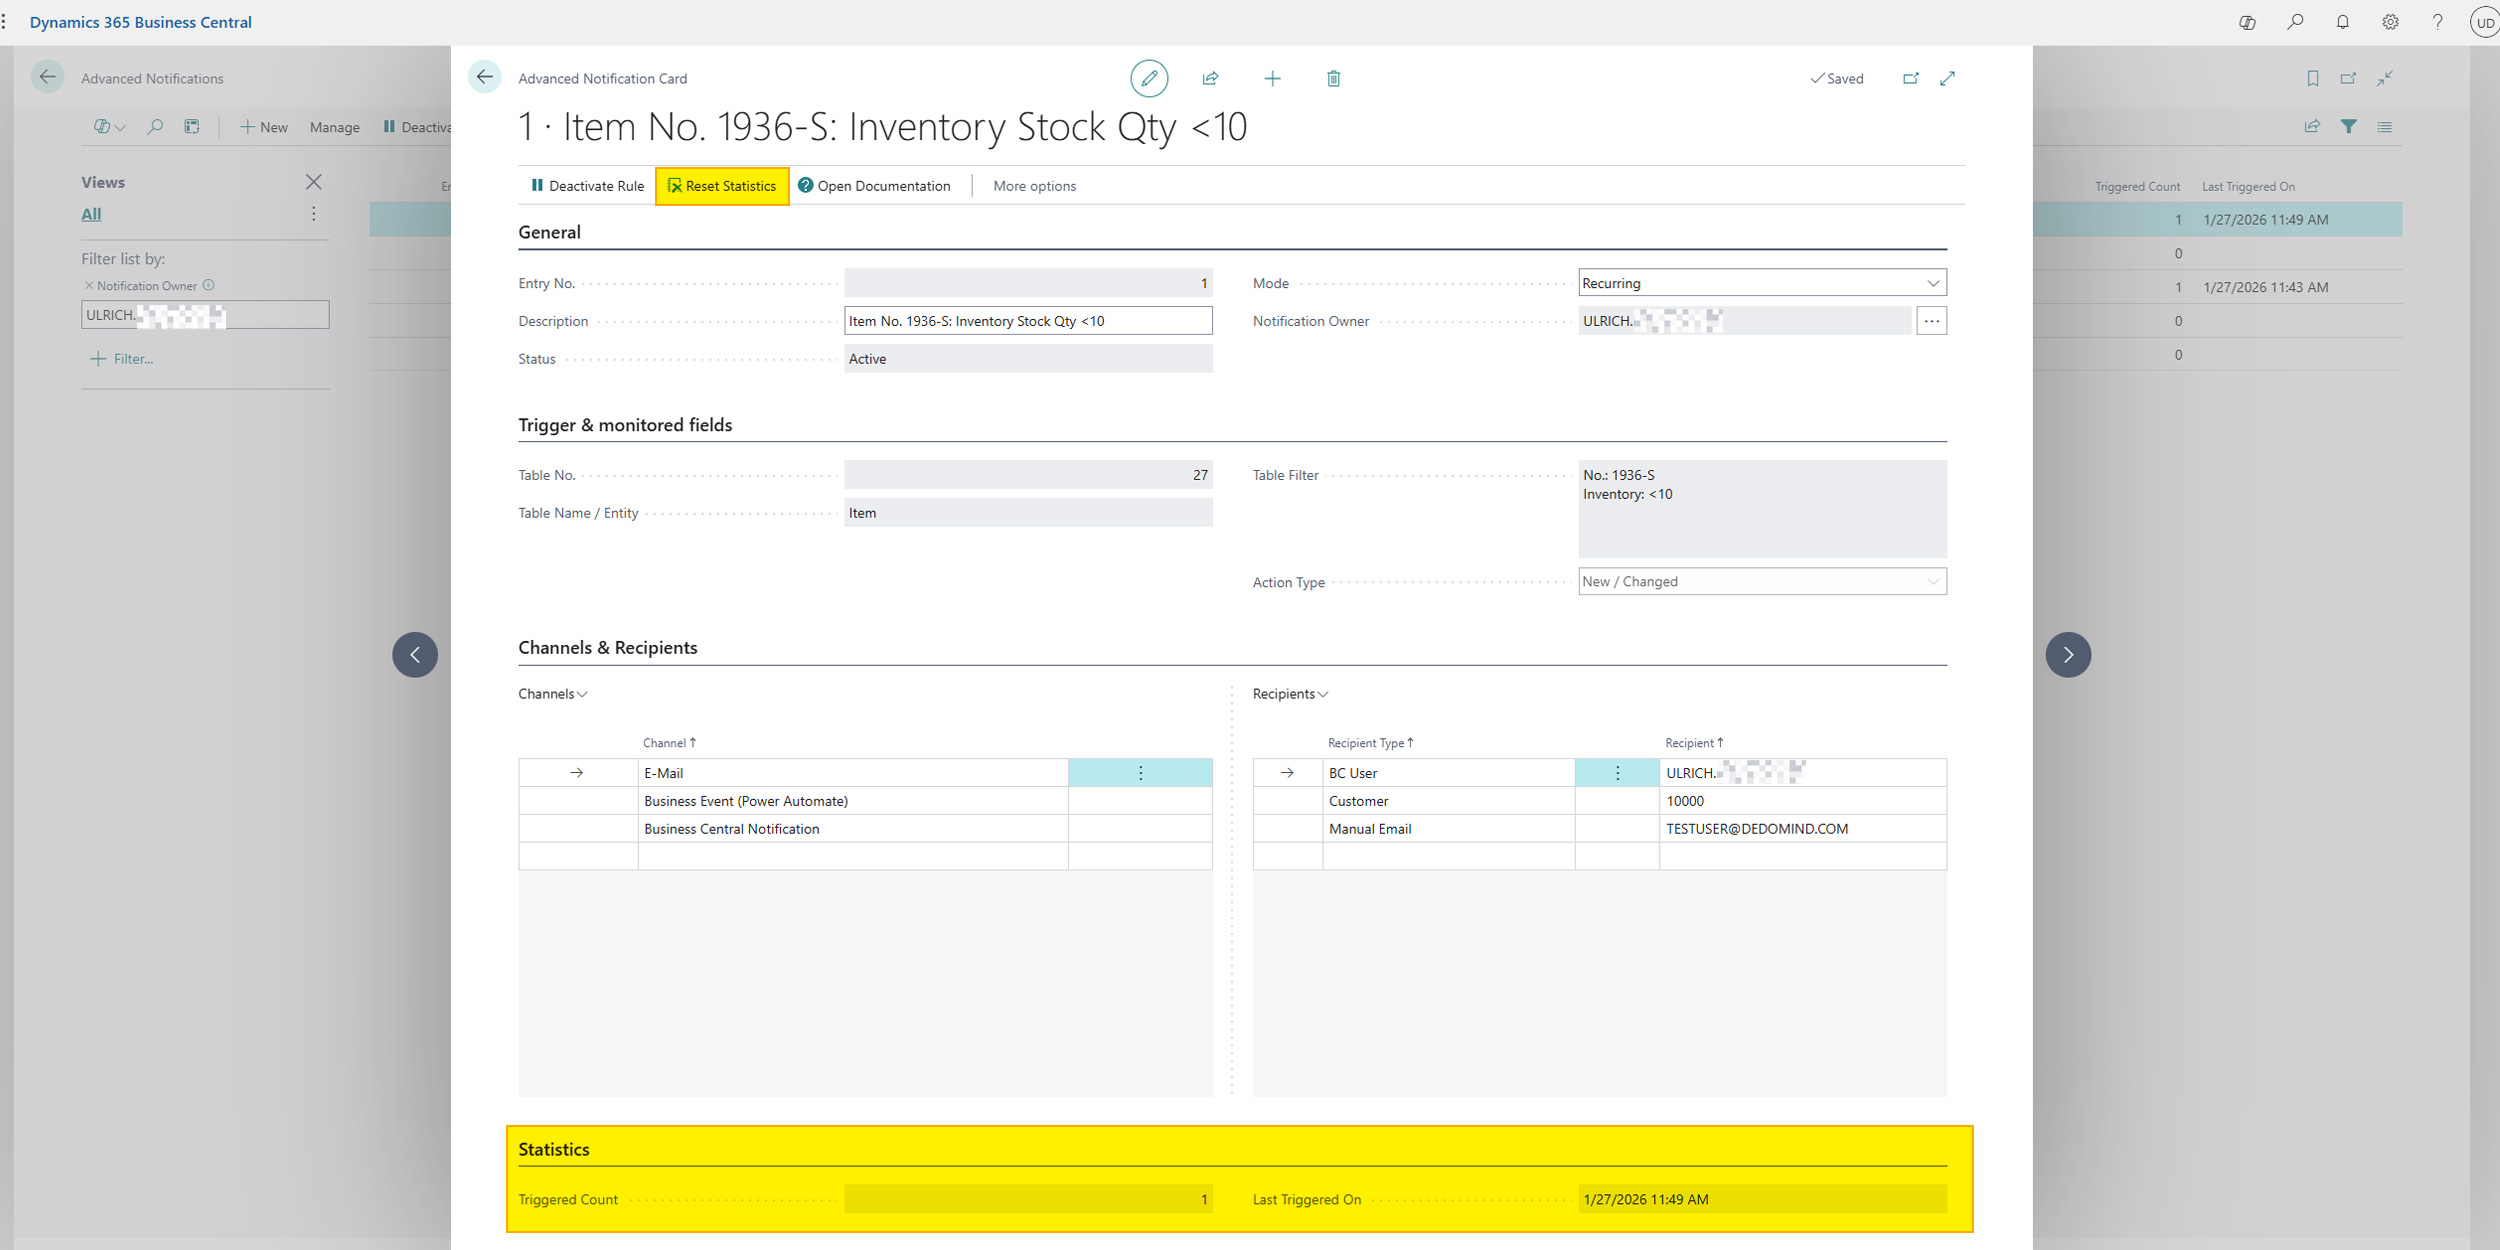Click Open Documentation button

pos(874,186)
